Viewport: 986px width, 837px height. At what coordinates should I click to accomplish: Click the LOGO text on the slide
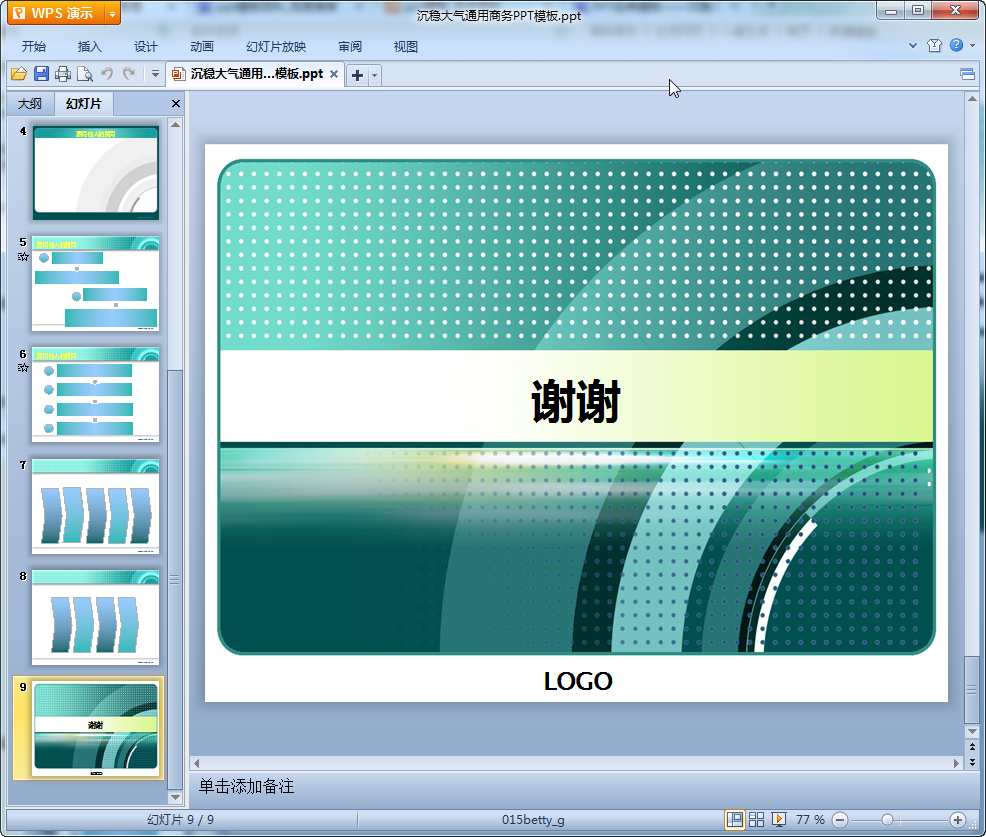tap(578, 681)
